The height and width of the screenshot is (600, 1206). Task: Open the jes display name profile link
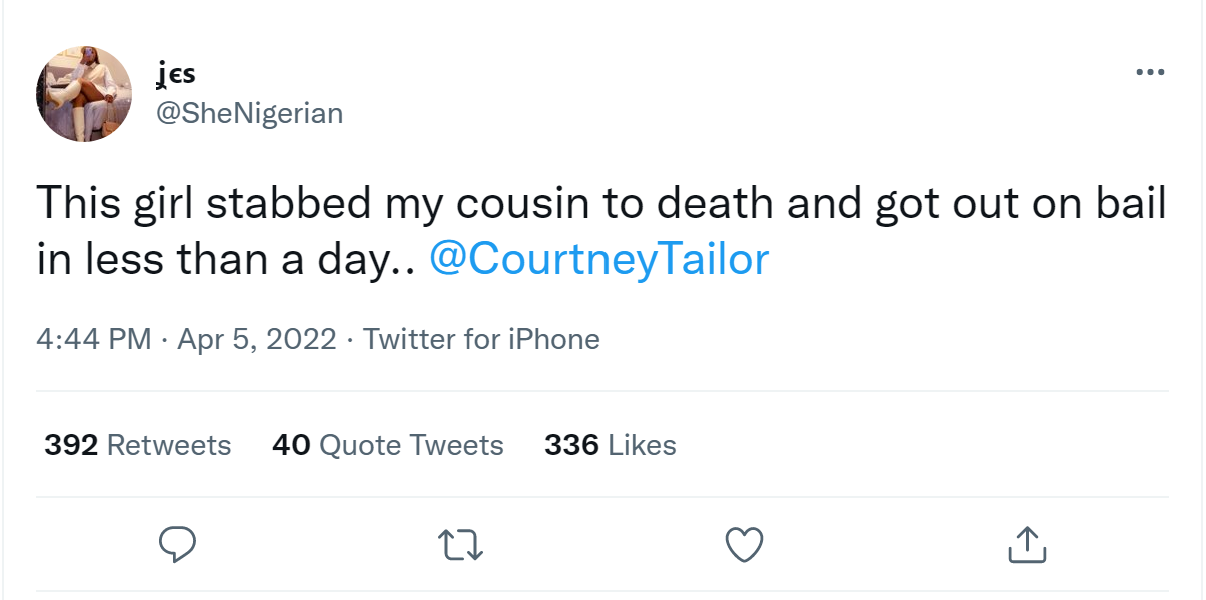175,74
